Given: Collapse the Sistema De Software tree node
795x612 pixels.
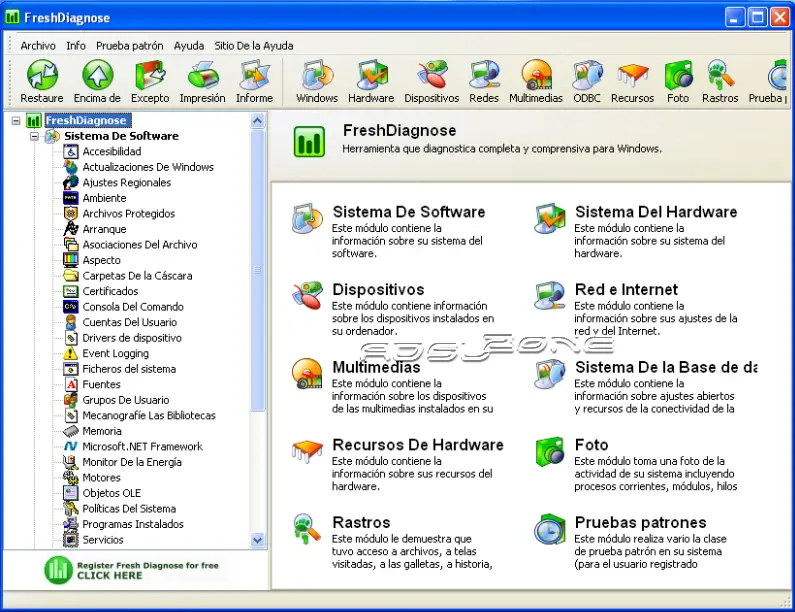Looking at the screenshot, I should pyautogui.click(x=34, y=136).
